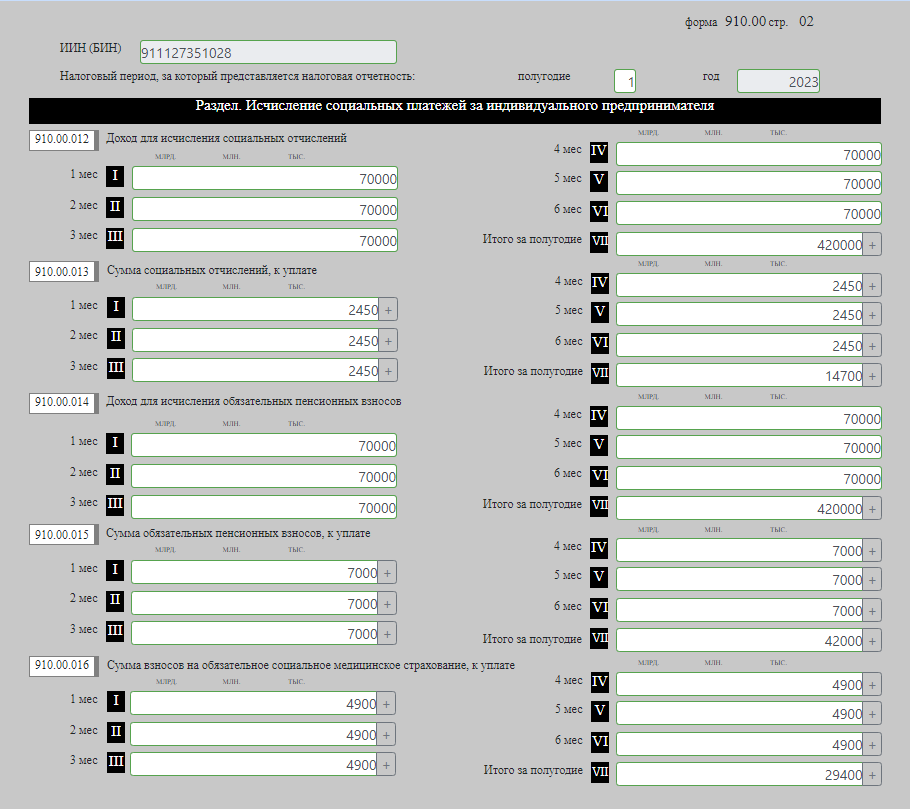
Task: Click month 6 field of 910.00.012 section
Action: click(x=748, y=214)
